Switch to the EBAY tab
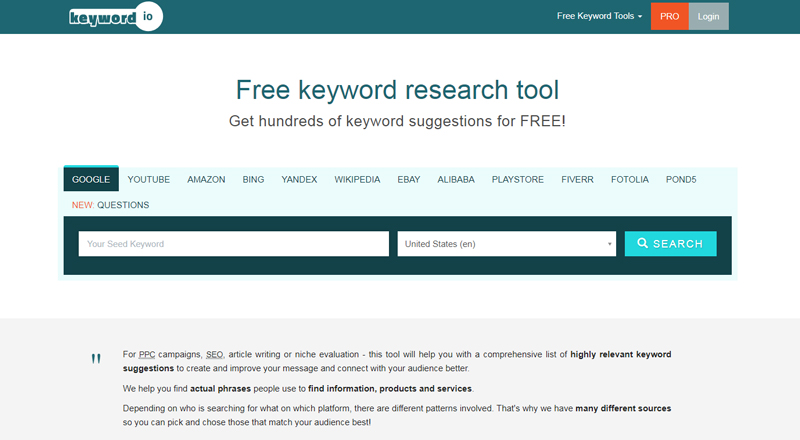Screen dimensions: 800x440 click(x=409, y=180)
